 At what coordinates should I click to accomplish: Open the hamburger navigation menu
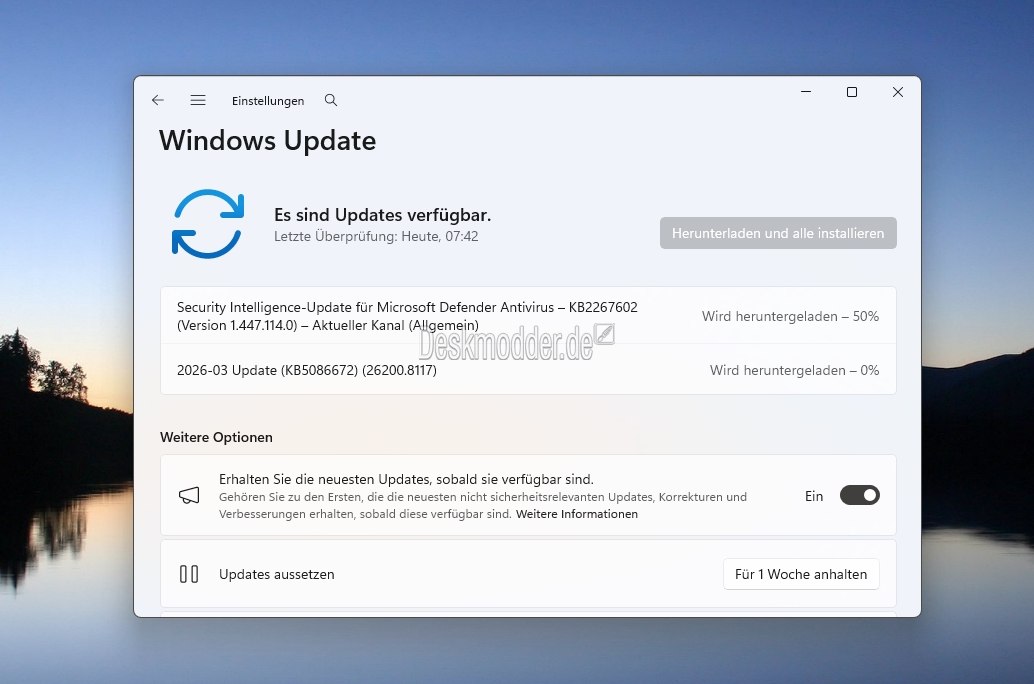(x=198, y=101)
